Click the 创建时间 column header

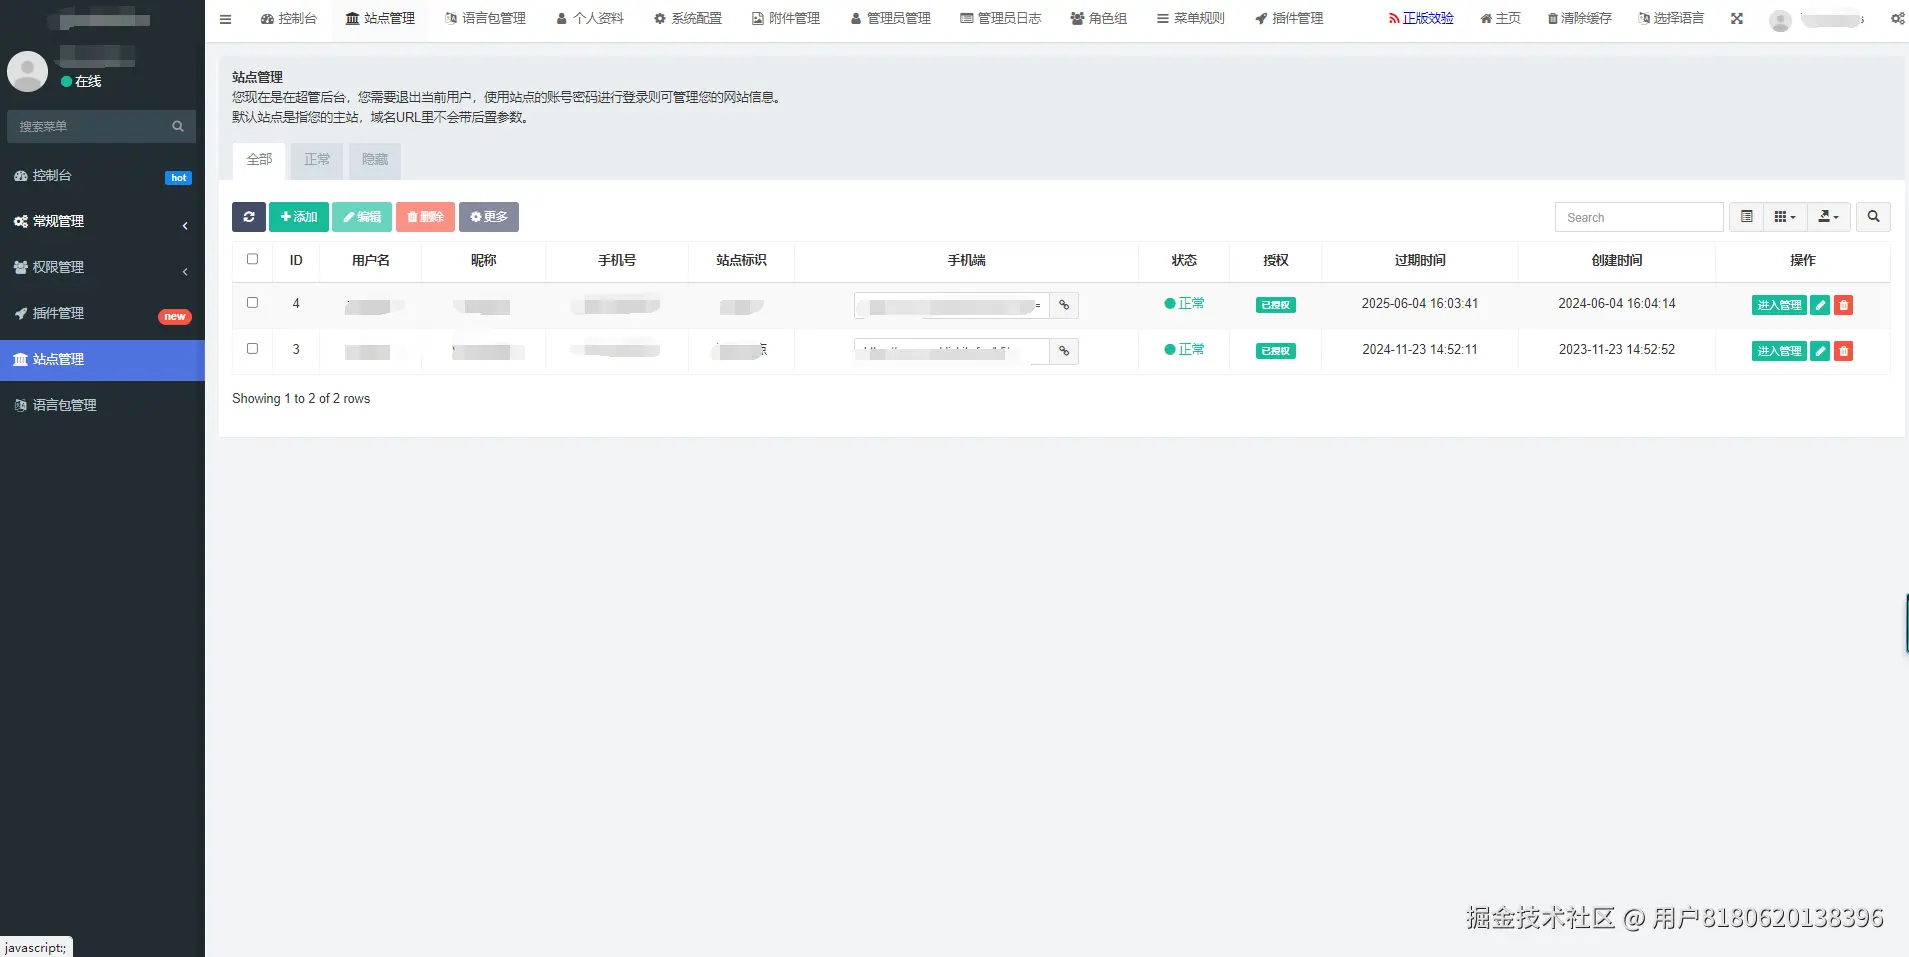1617,261
